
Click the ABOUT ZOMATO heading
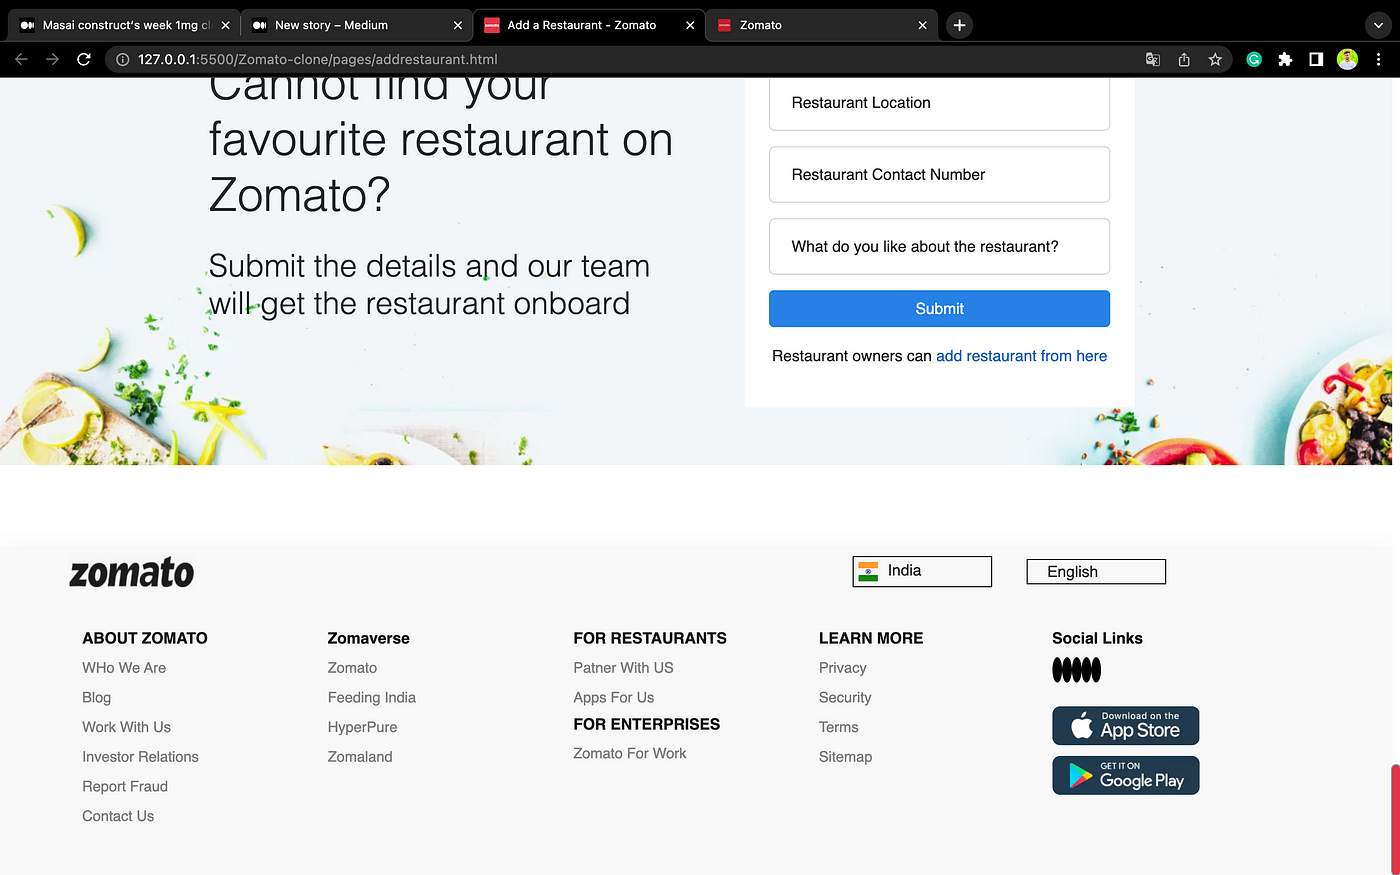(145, 638)
